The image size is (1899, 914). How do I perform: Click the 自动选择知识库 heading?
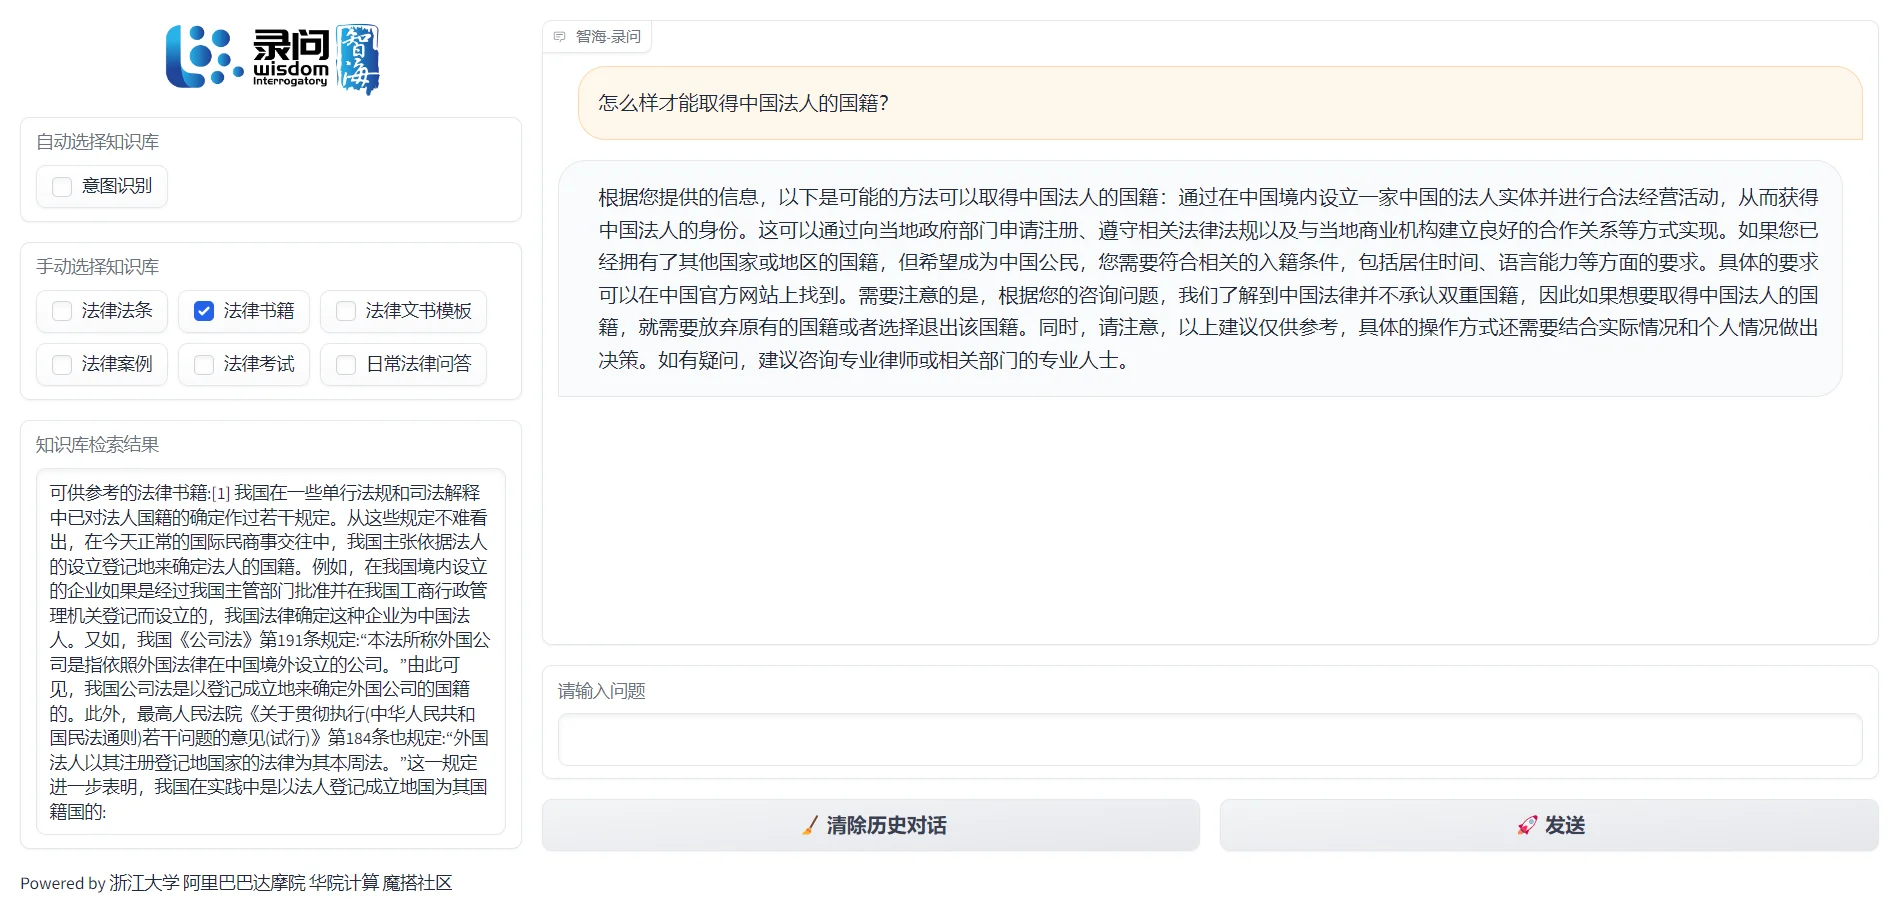tap(98, 142)
